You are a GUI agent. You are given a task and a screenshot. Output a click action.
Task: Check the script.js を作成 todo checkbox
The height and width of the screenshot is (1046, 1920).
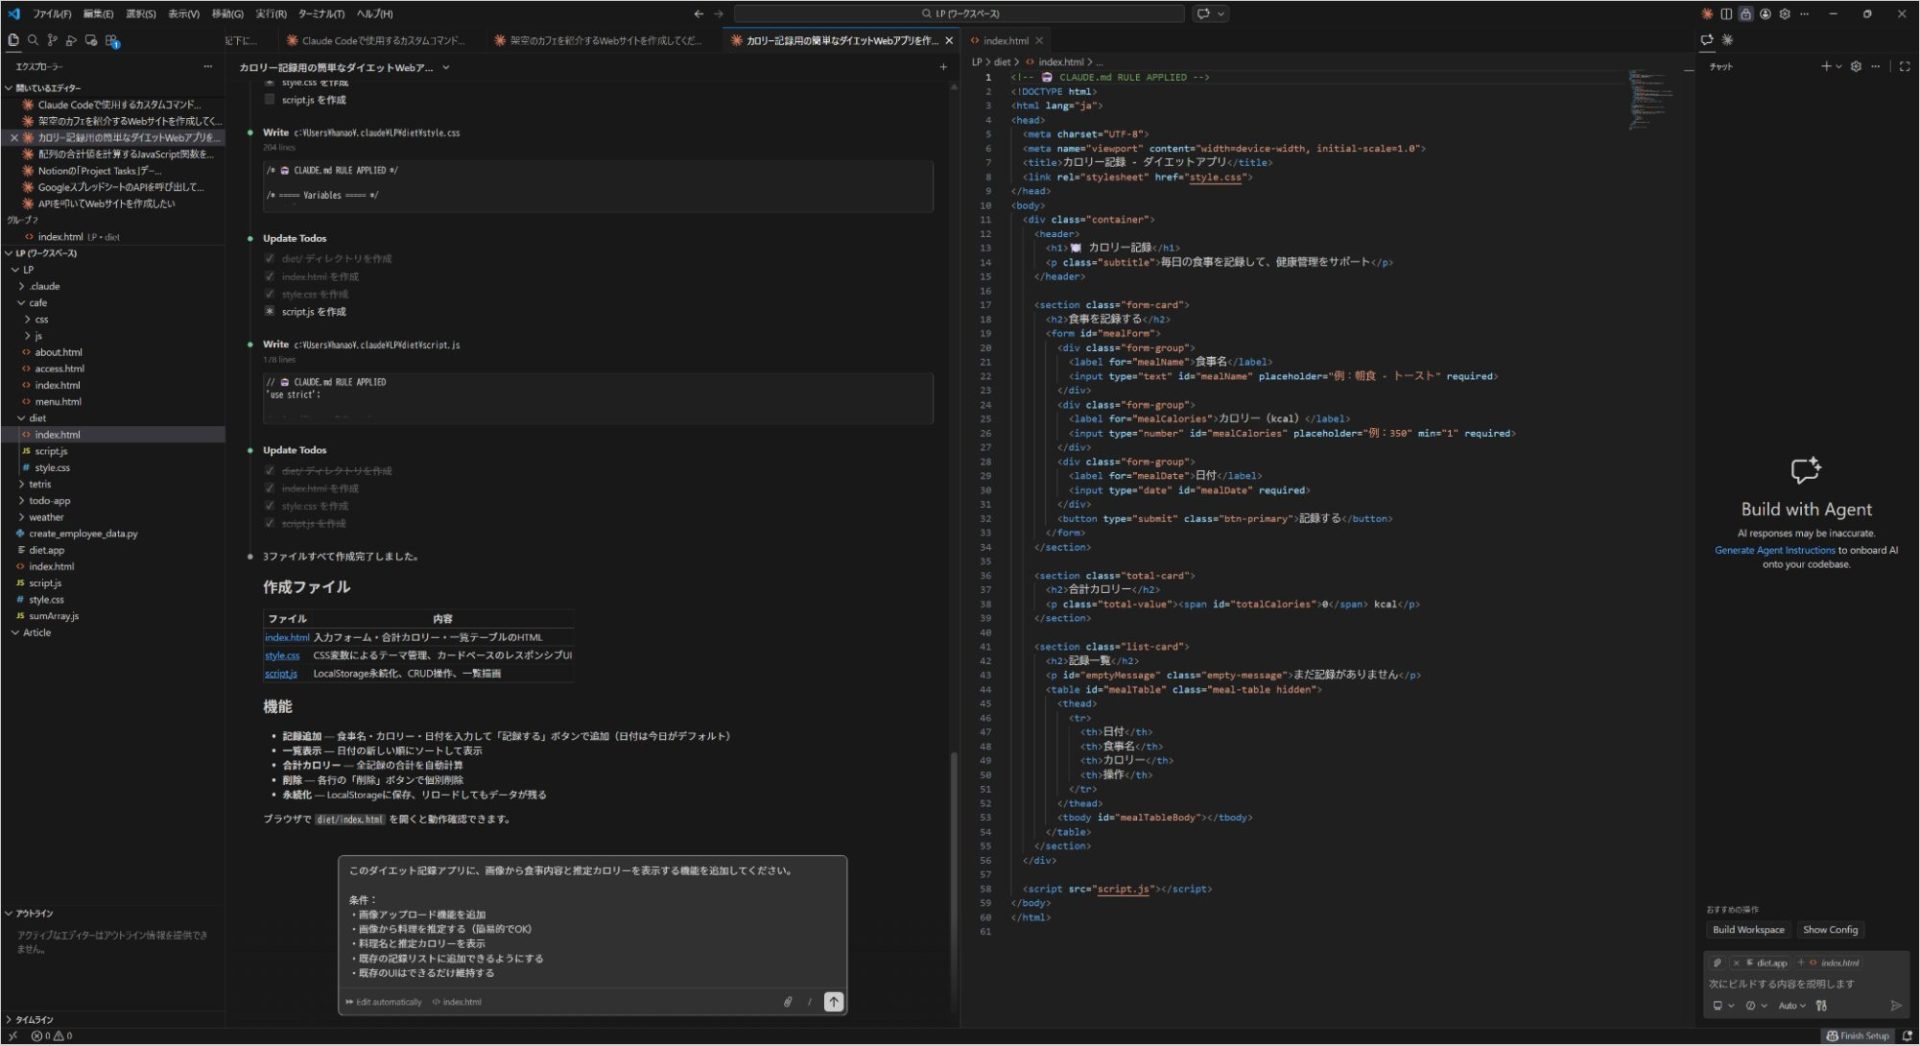[268, 312]
